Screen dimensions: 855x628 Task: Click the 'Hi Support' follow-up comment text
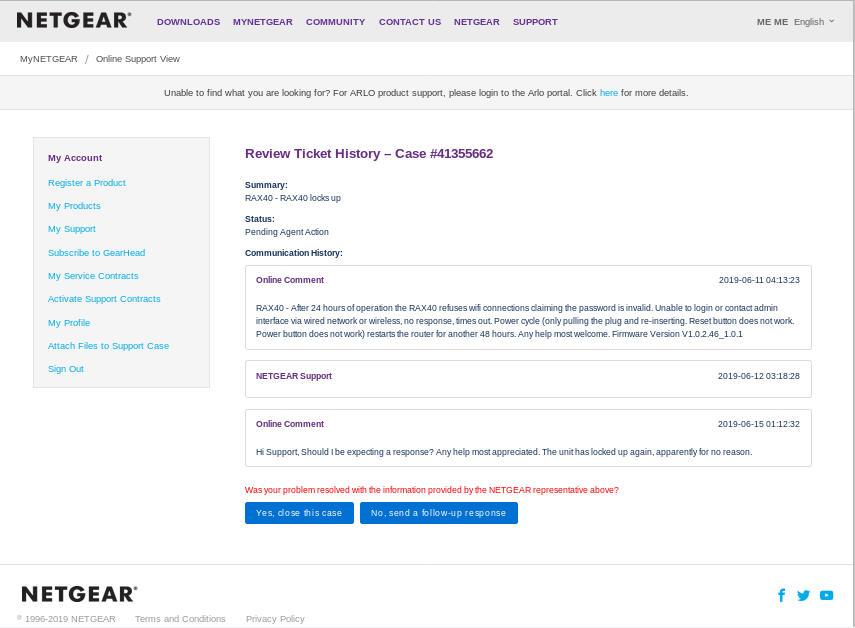(x=504, y=452)
